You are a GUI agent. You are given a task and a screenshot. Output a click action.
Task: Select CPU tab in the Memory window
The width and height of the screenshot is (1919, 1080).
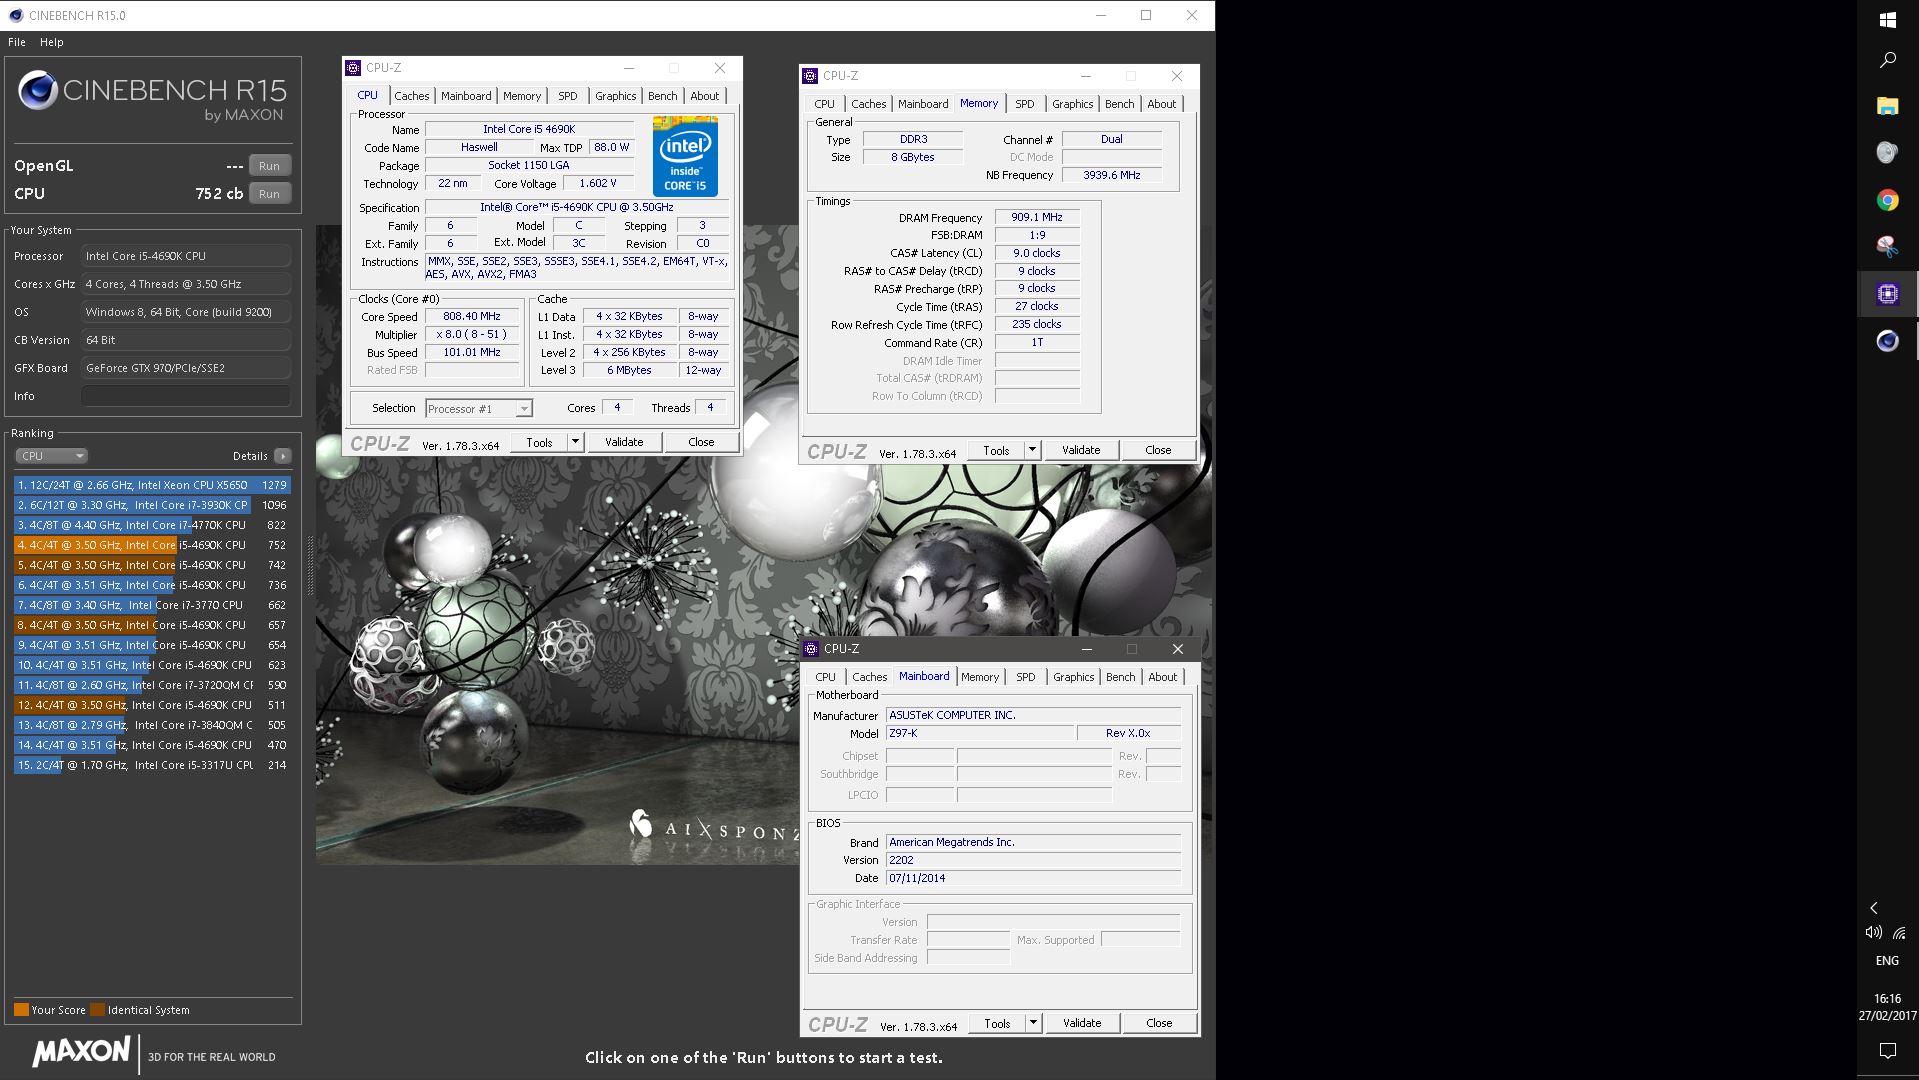(x=825, y=104)
